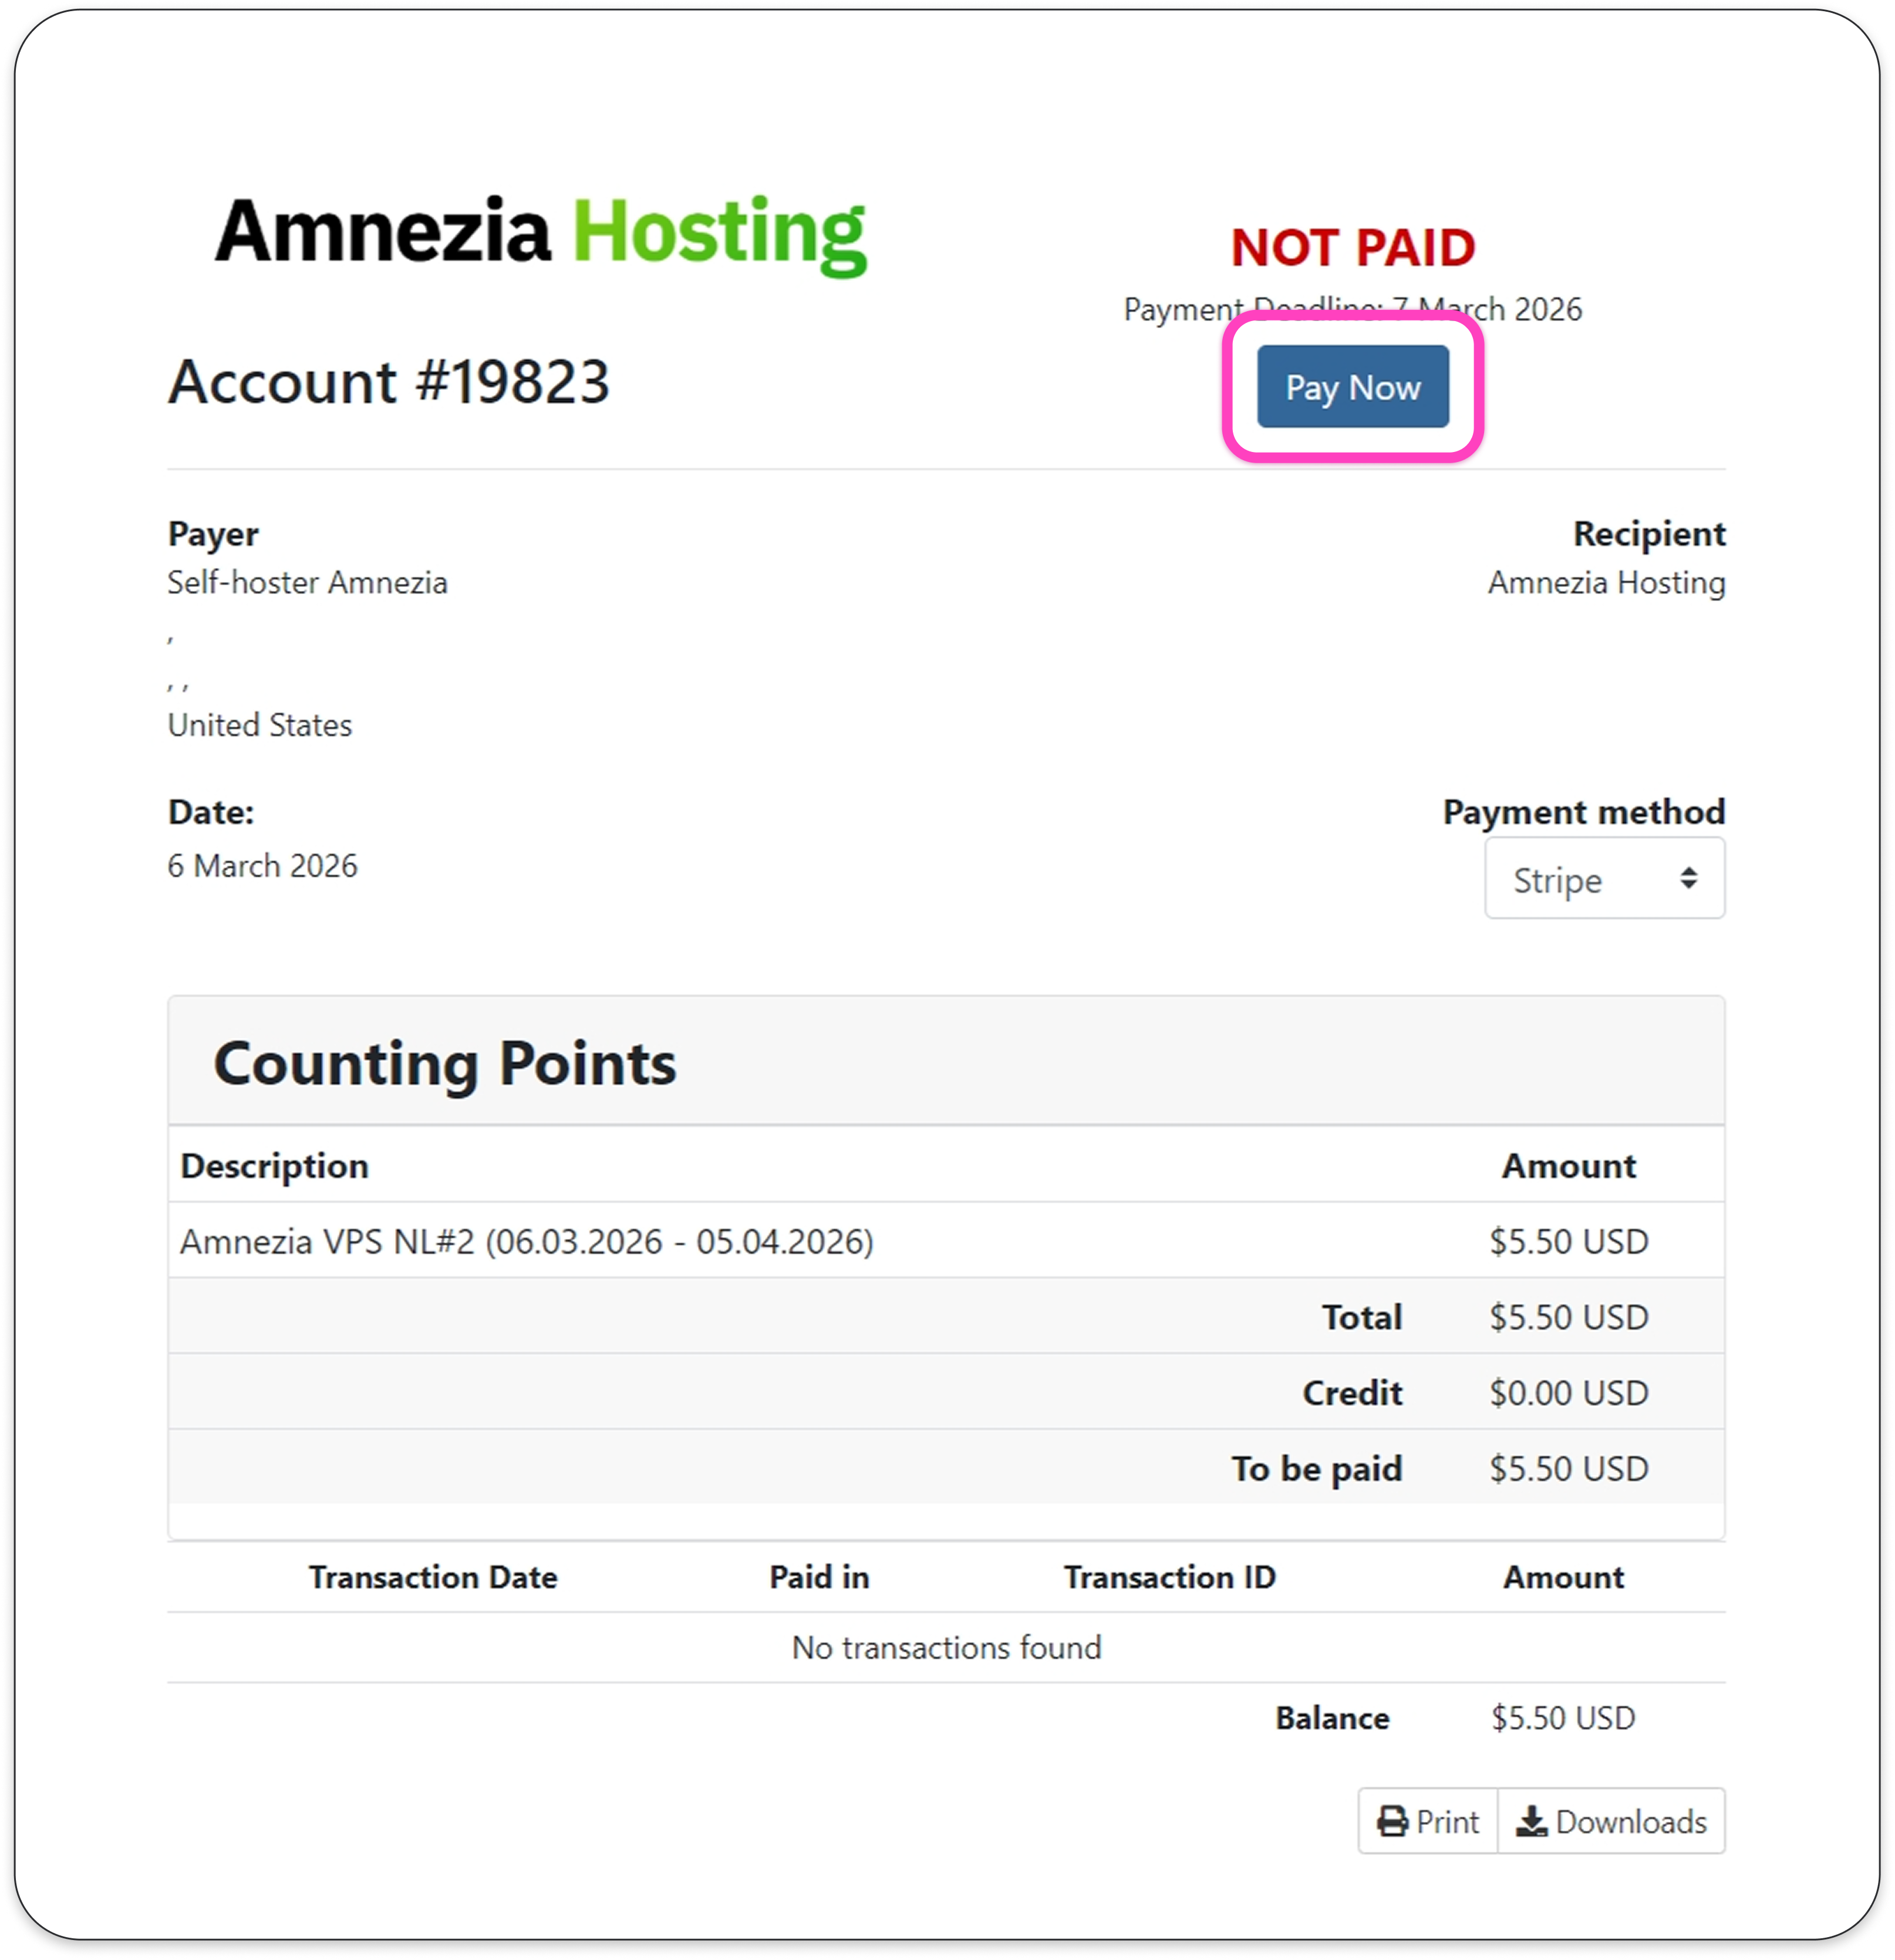
Task: Click the Stripe dropdown arrows
Action: point(1688,878)
